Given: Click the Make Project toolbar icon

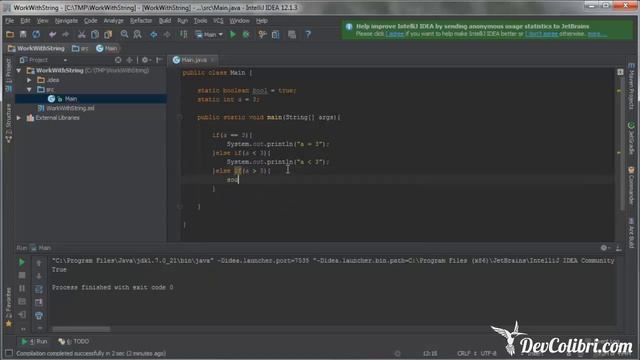Looking at the screenshot, I should click(x=184, y=35).
